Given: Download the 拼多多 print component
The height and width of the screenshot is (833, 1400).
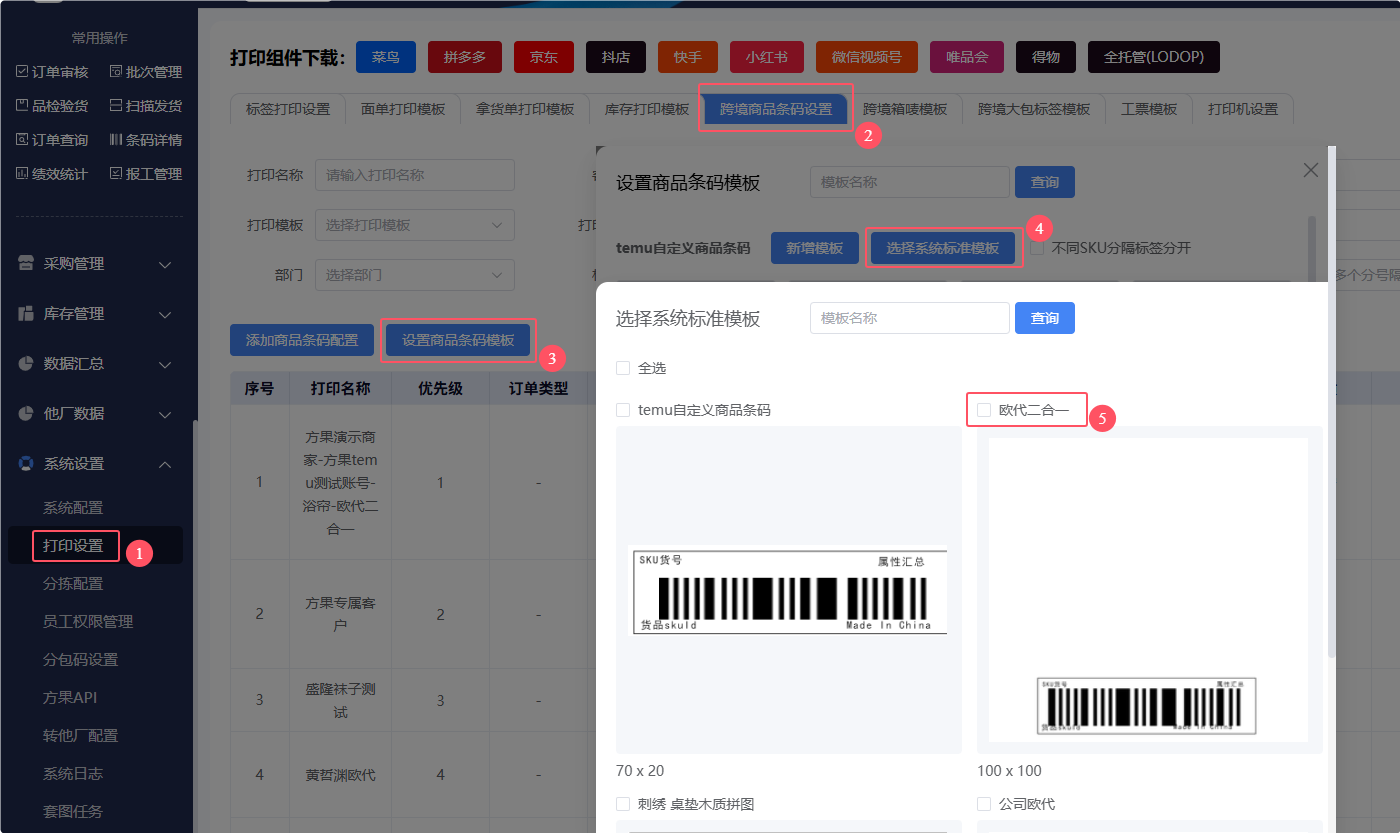Looking at the screenshot, I should [x=464, y=57].
